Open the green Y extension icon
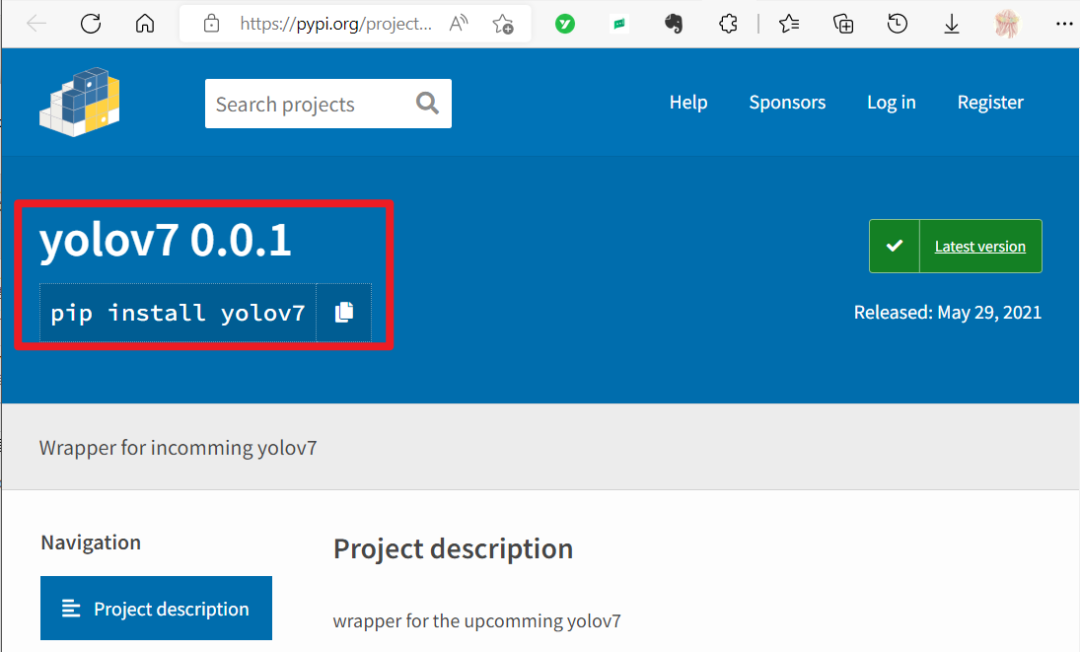Image resolution: width=1080 pixels, height=652 pixels. point(565,24)
